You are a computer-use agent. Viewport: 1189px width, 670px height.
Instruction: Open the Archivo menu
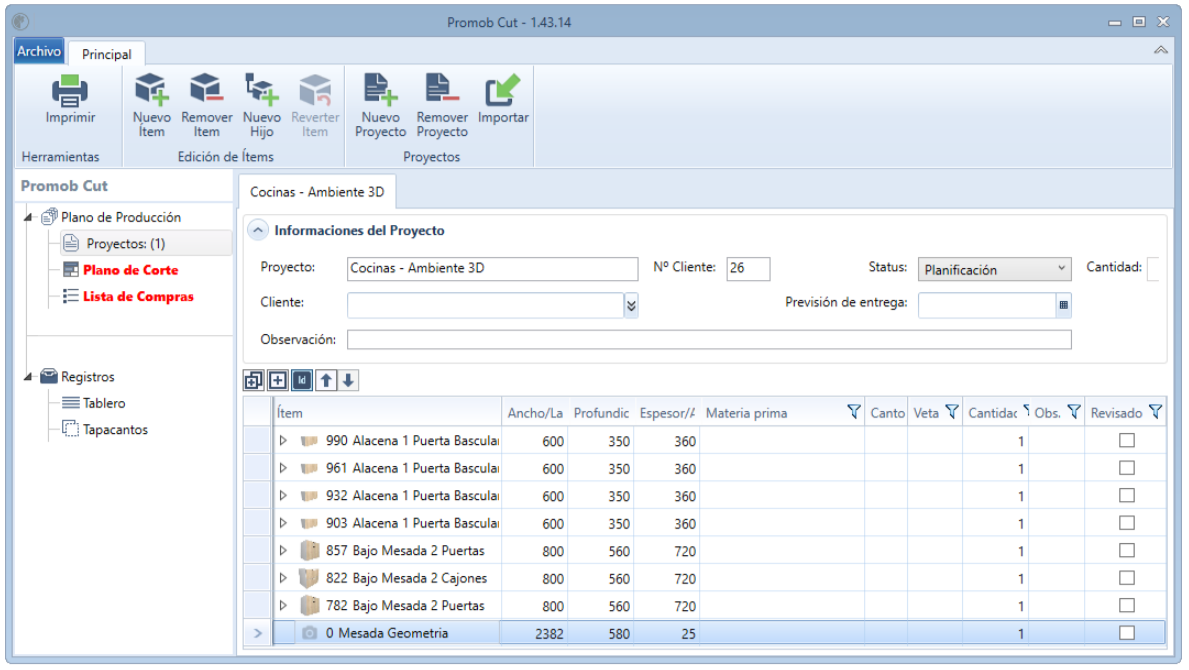click(39, 51)
